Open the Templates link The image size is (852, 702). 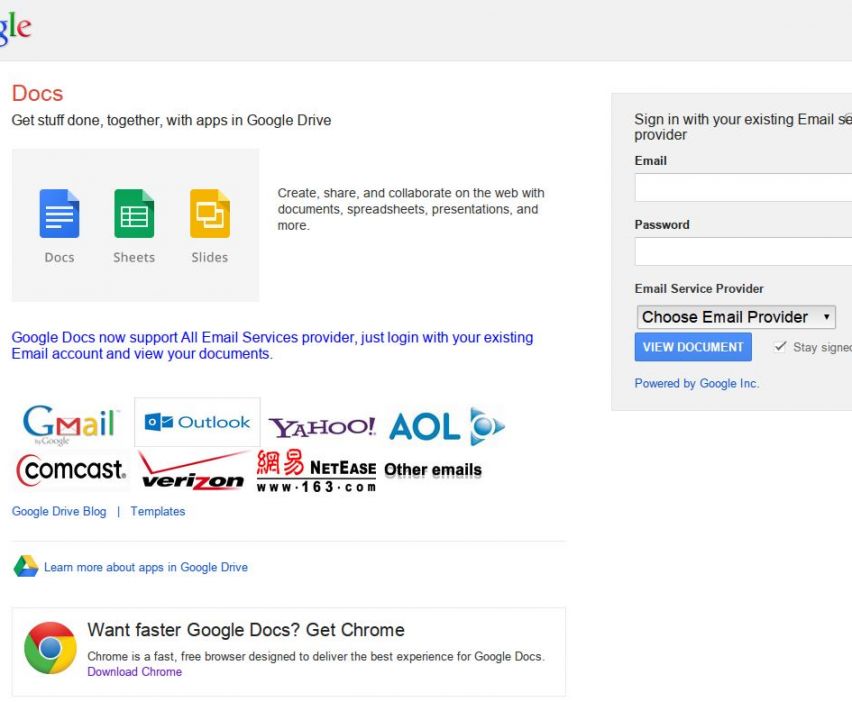coord(158,511)
